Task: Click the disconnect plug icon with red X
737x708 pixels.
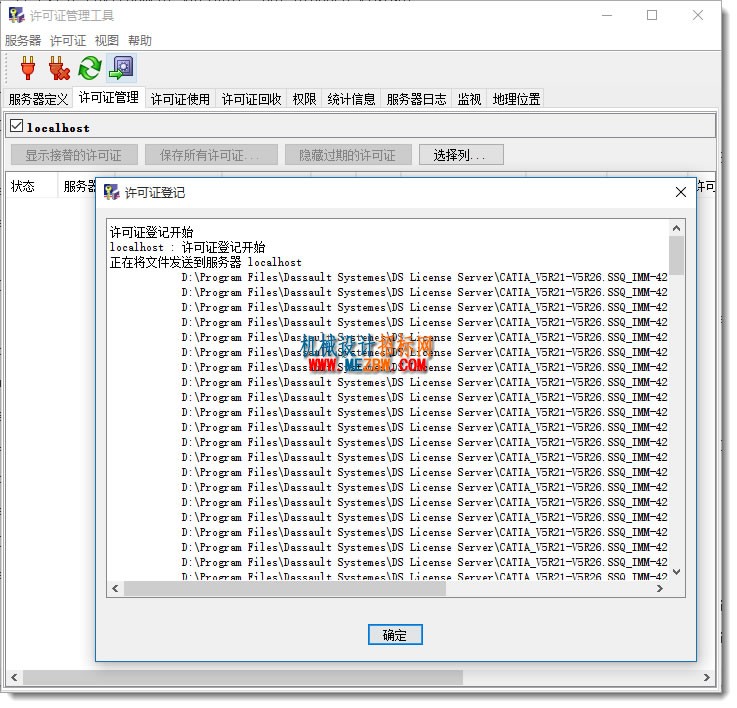Action: pyautogui.click(x=59, y=68)
